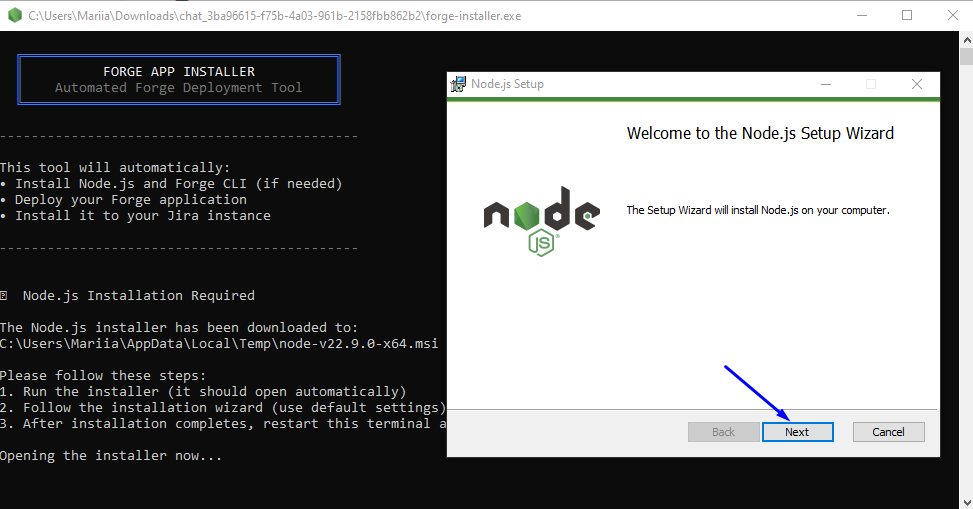
Task: Click the 'Opening the installer now...' console line
Action: click(x=110, y=455)
